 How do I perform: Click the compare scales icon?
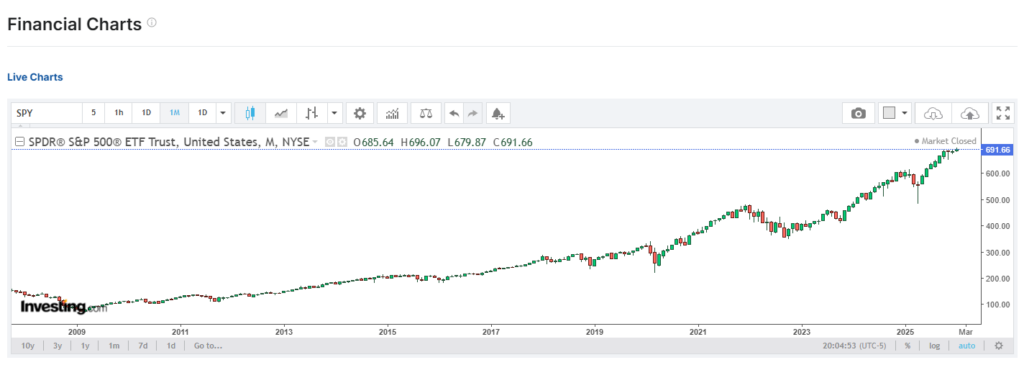426,113
